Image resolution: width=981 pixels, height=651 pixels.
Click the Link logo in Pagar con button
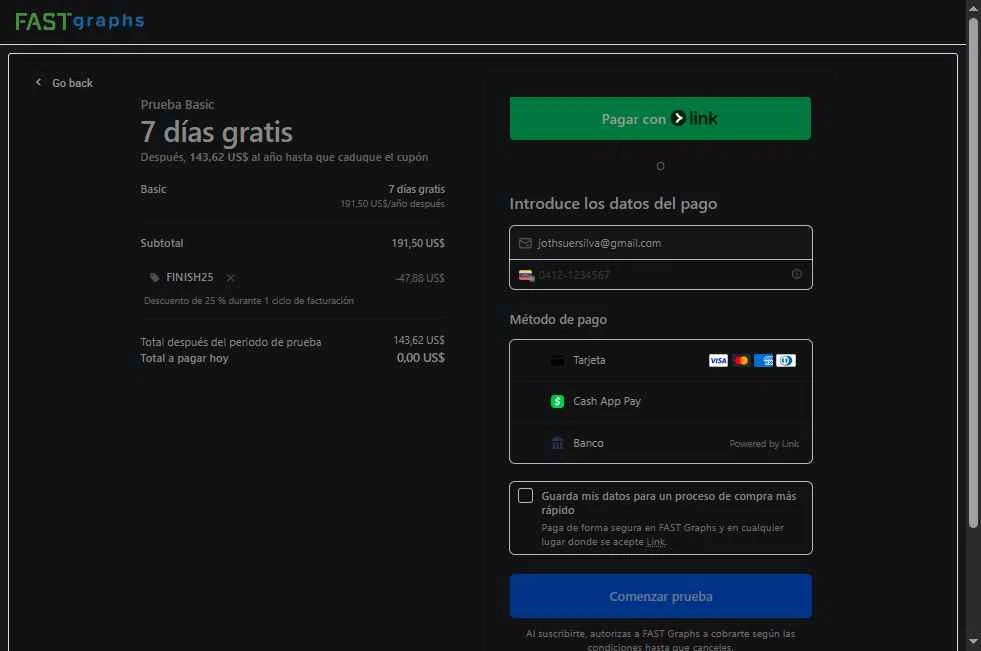[x=694, y=118]
